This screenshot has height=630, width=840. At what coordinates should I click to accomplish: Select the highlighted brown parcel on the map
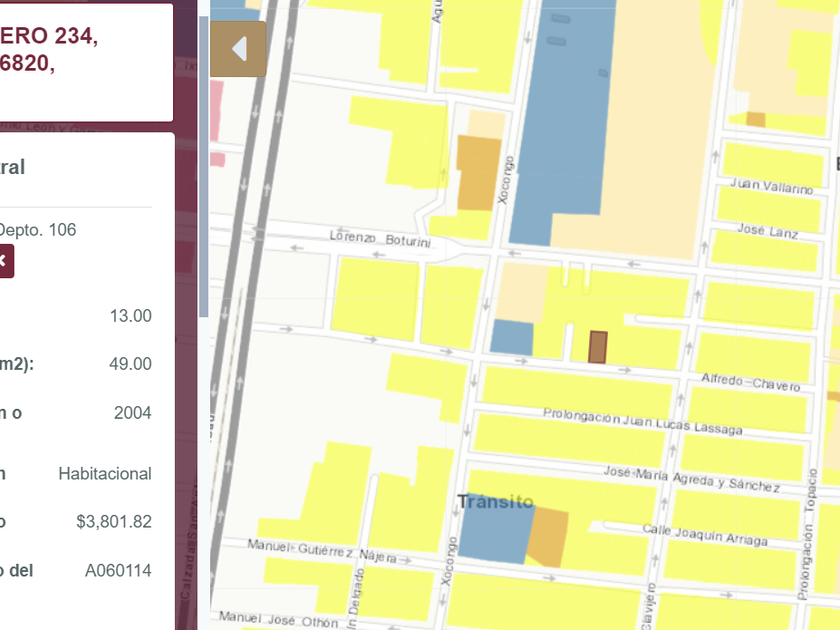coord(598,347)
